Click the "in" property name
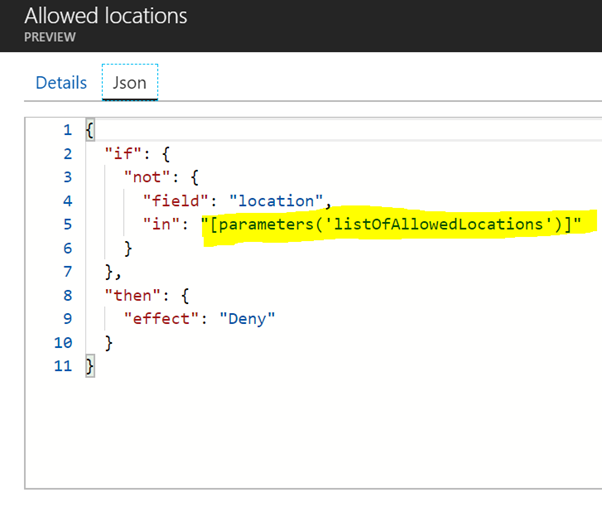602x512 pixels. pos(161,224)
